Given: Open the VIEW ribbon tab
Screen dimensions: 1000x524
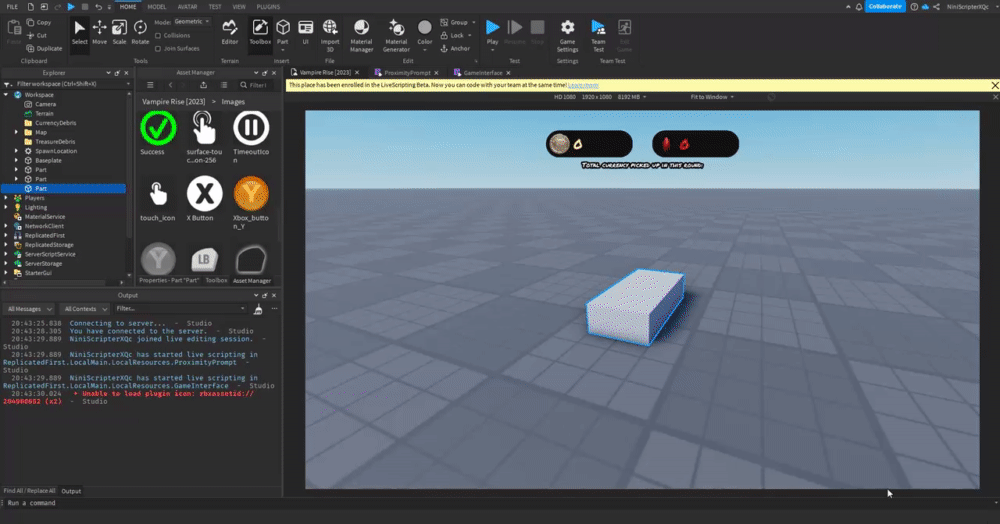Looking at the screenshot, I should point(239,7).
